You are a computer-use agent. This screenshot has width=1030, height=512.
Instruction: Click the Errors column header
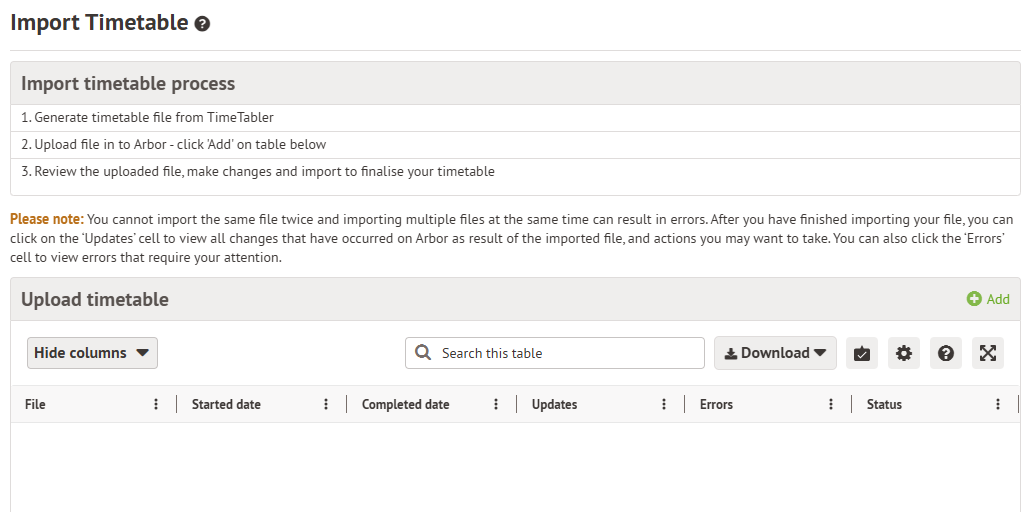pyautogui.click(x=716, y=405)
